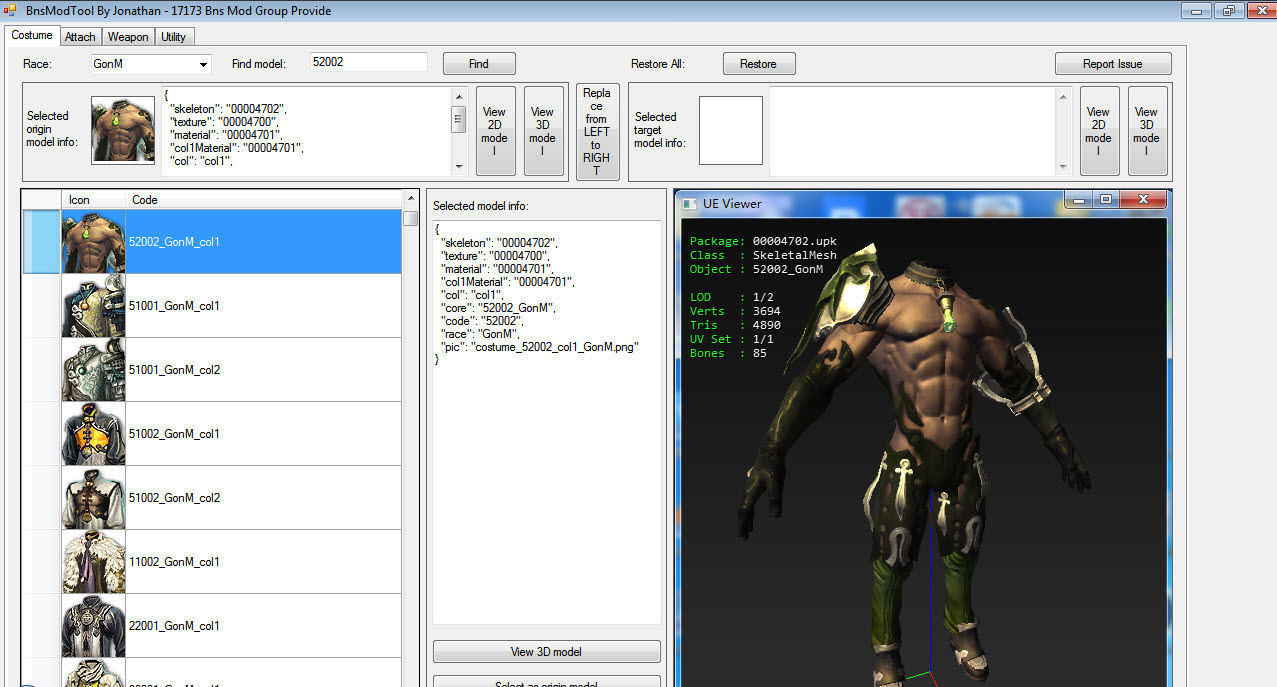Click the costume list scrollbar thumb
The width and height of the screenshot is (1277, 687).
[410, 218]
